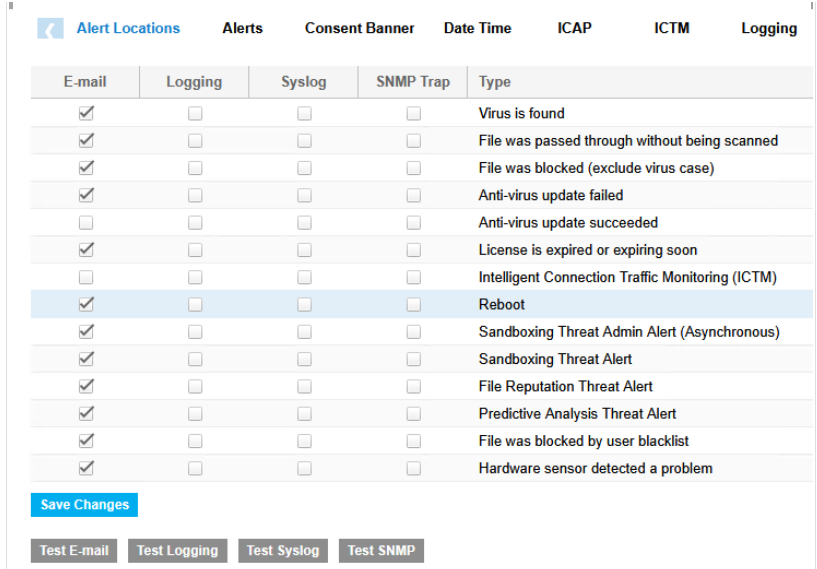Go to the Date Time tab
Screen dimensions: 817x569
477,28
